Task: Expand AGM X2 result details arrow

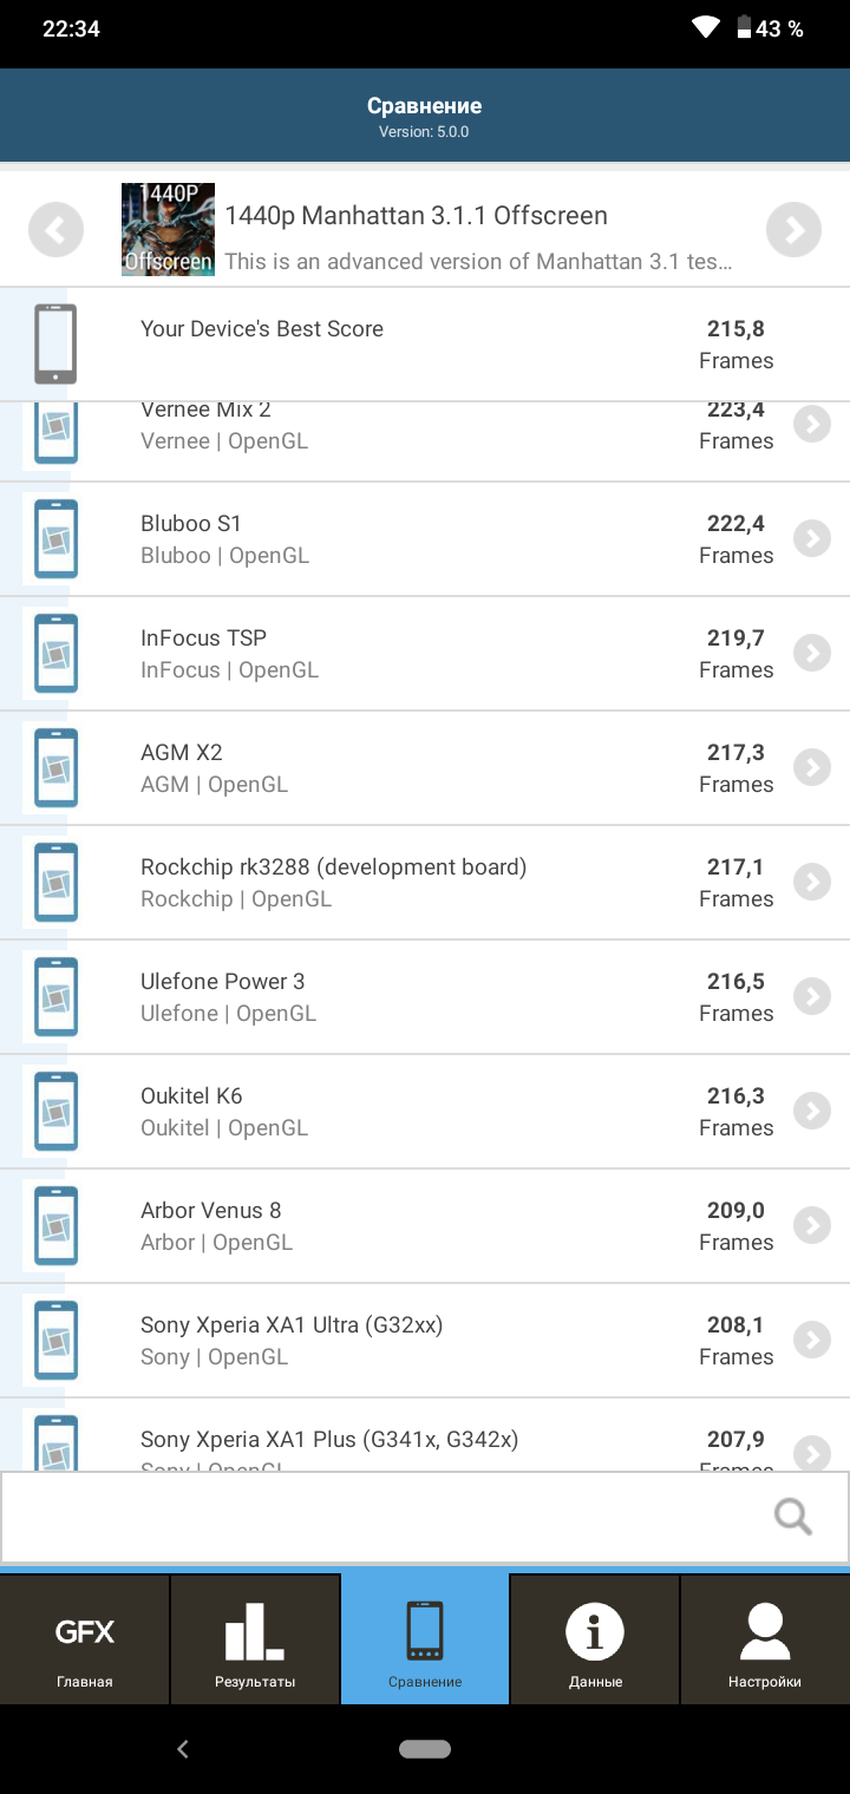Action: [x=812, y=768]
